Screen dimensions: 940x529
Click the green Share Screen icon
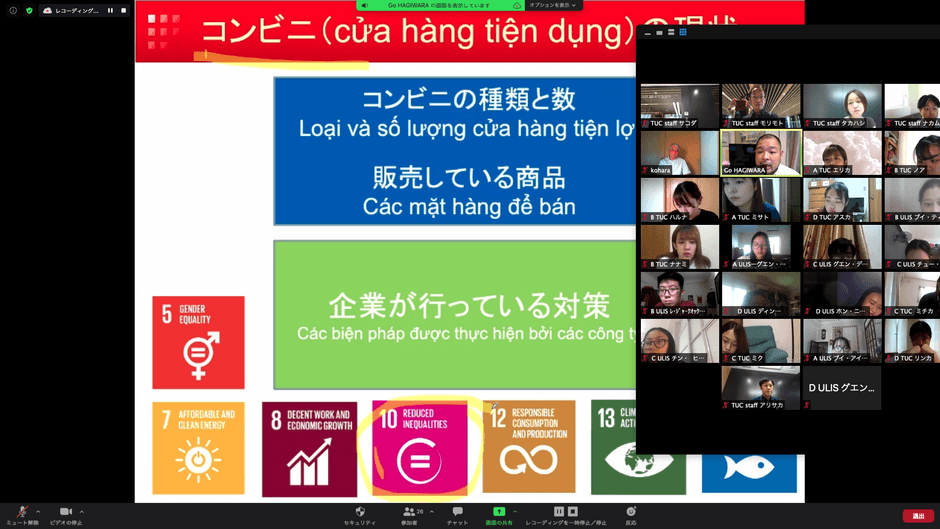(498, 512)
